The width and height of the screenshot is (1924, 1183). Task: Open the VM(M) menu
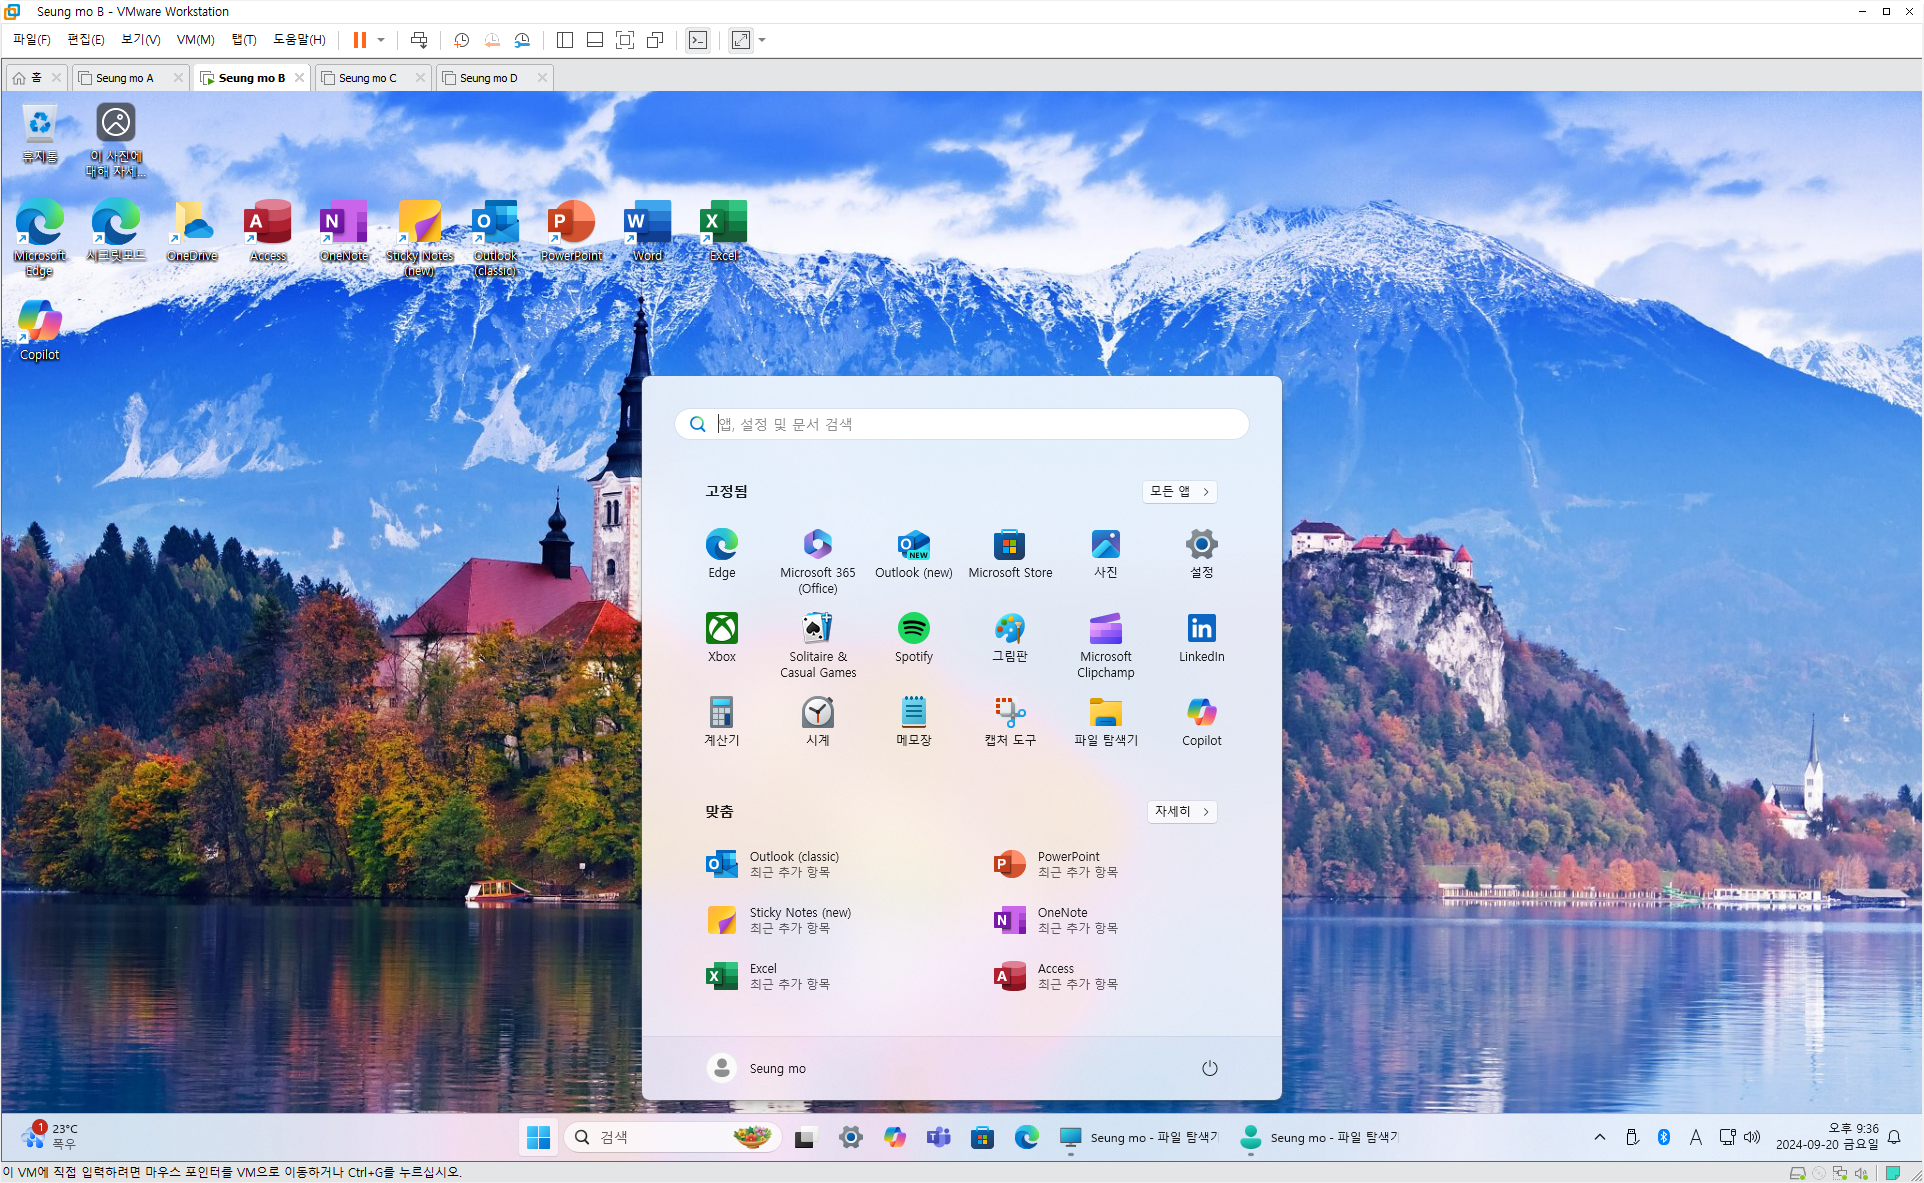(195, 40)
